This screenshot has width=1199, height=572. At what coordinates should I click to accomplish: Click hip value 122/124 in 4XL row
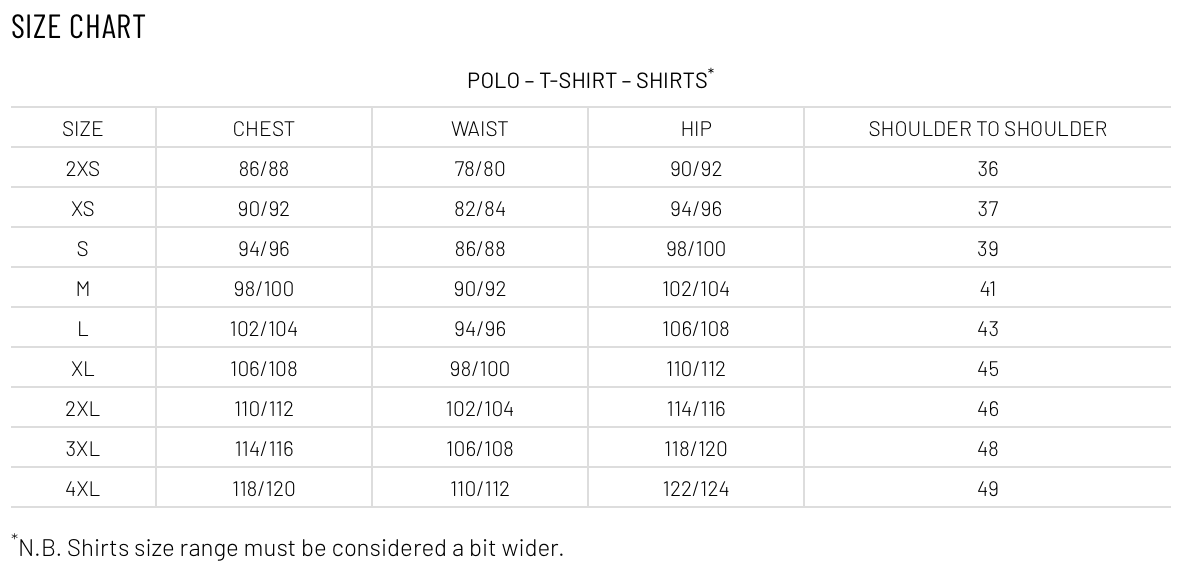pyautogui.click(x=696, y=489)
